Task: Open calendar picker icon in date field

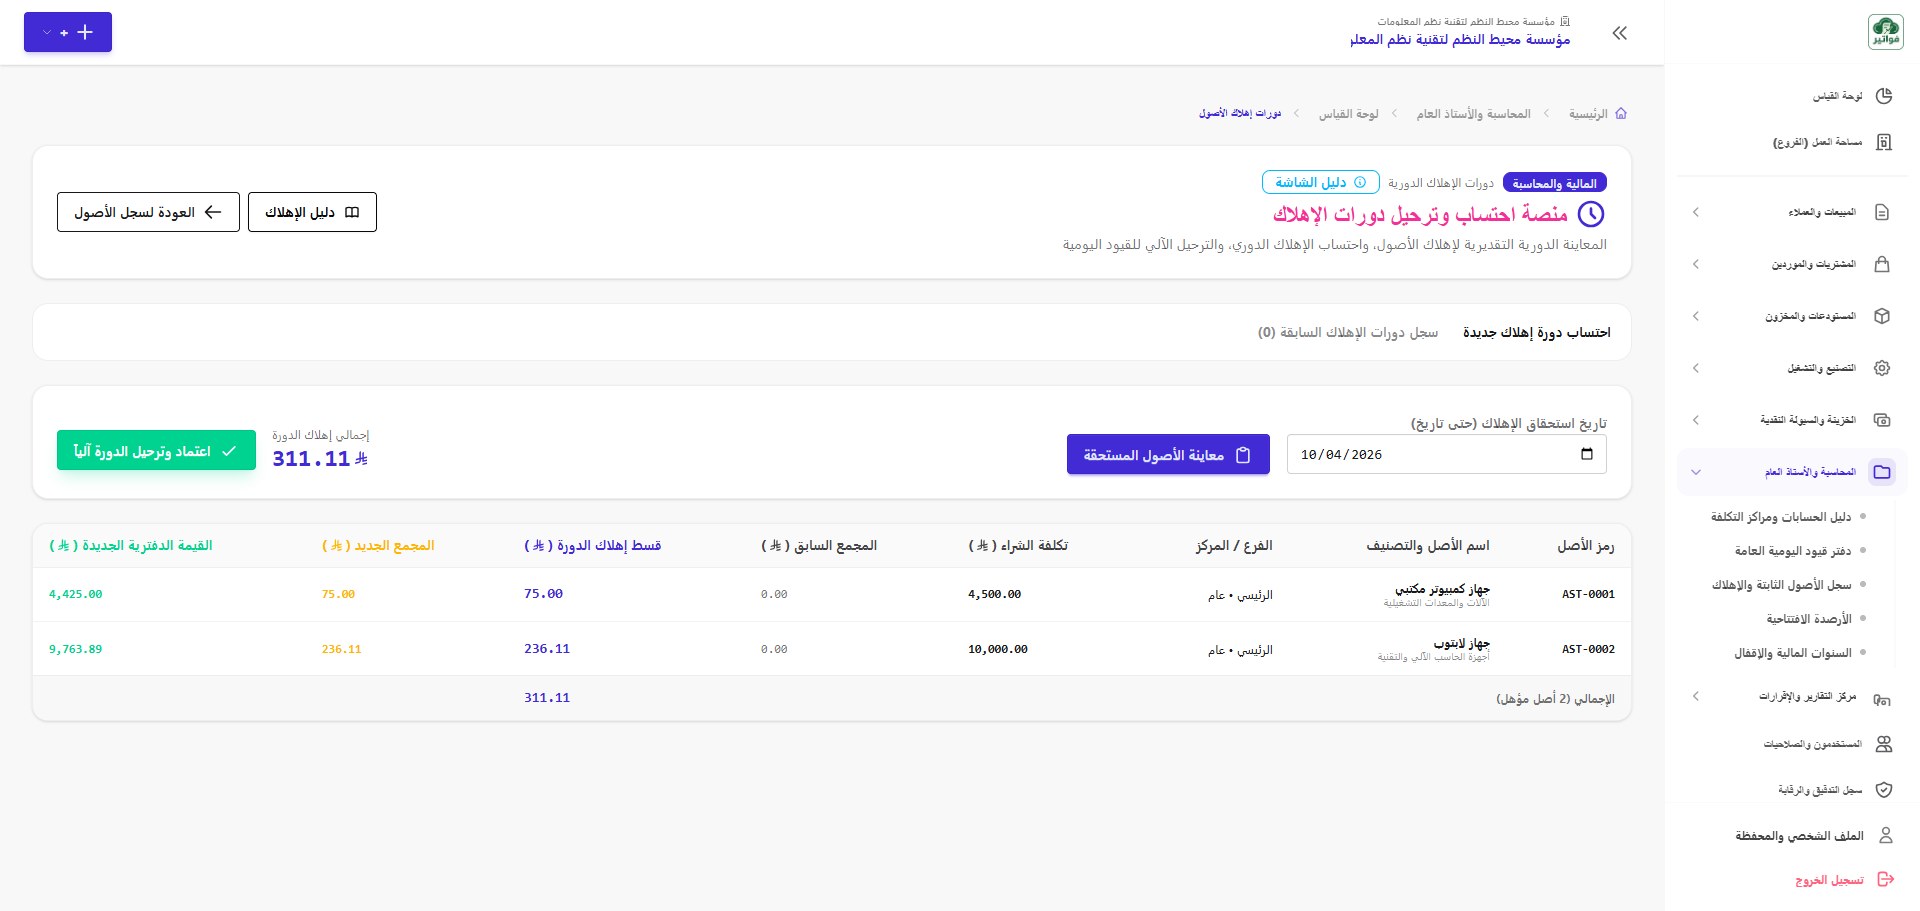Action: pyautogui.click(x=1587, y=454)
